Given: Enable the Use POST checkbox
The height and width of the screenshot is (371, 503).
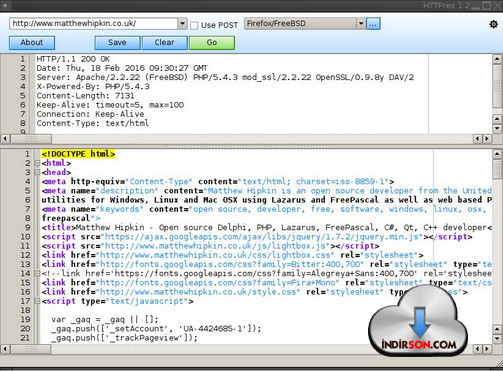Looking at the screenshot, I should point(194,25).
